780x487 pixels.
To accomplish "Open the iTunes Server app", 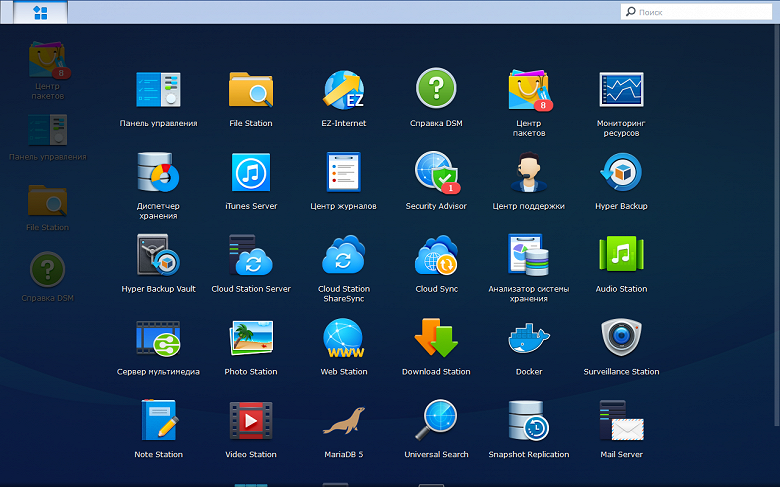I will click(x=251, y=173).
